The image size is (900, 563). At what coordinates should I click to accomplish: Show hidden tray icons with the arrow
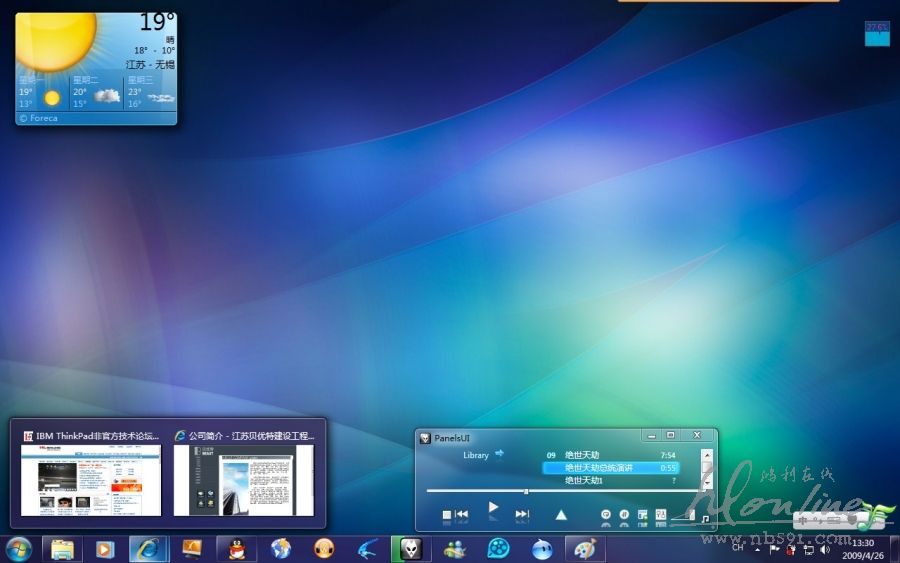pos(757,549)
